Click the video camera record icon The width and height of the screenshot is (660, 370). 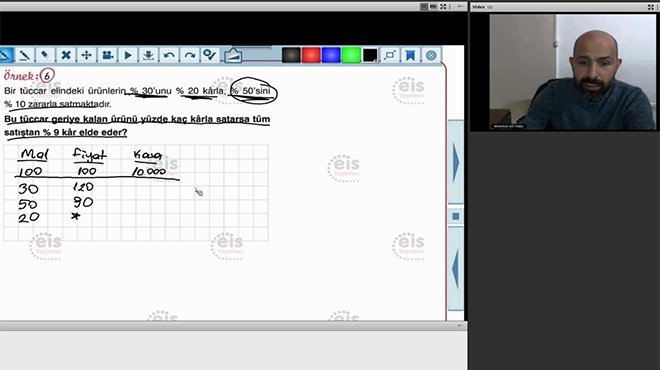point(107,55)
